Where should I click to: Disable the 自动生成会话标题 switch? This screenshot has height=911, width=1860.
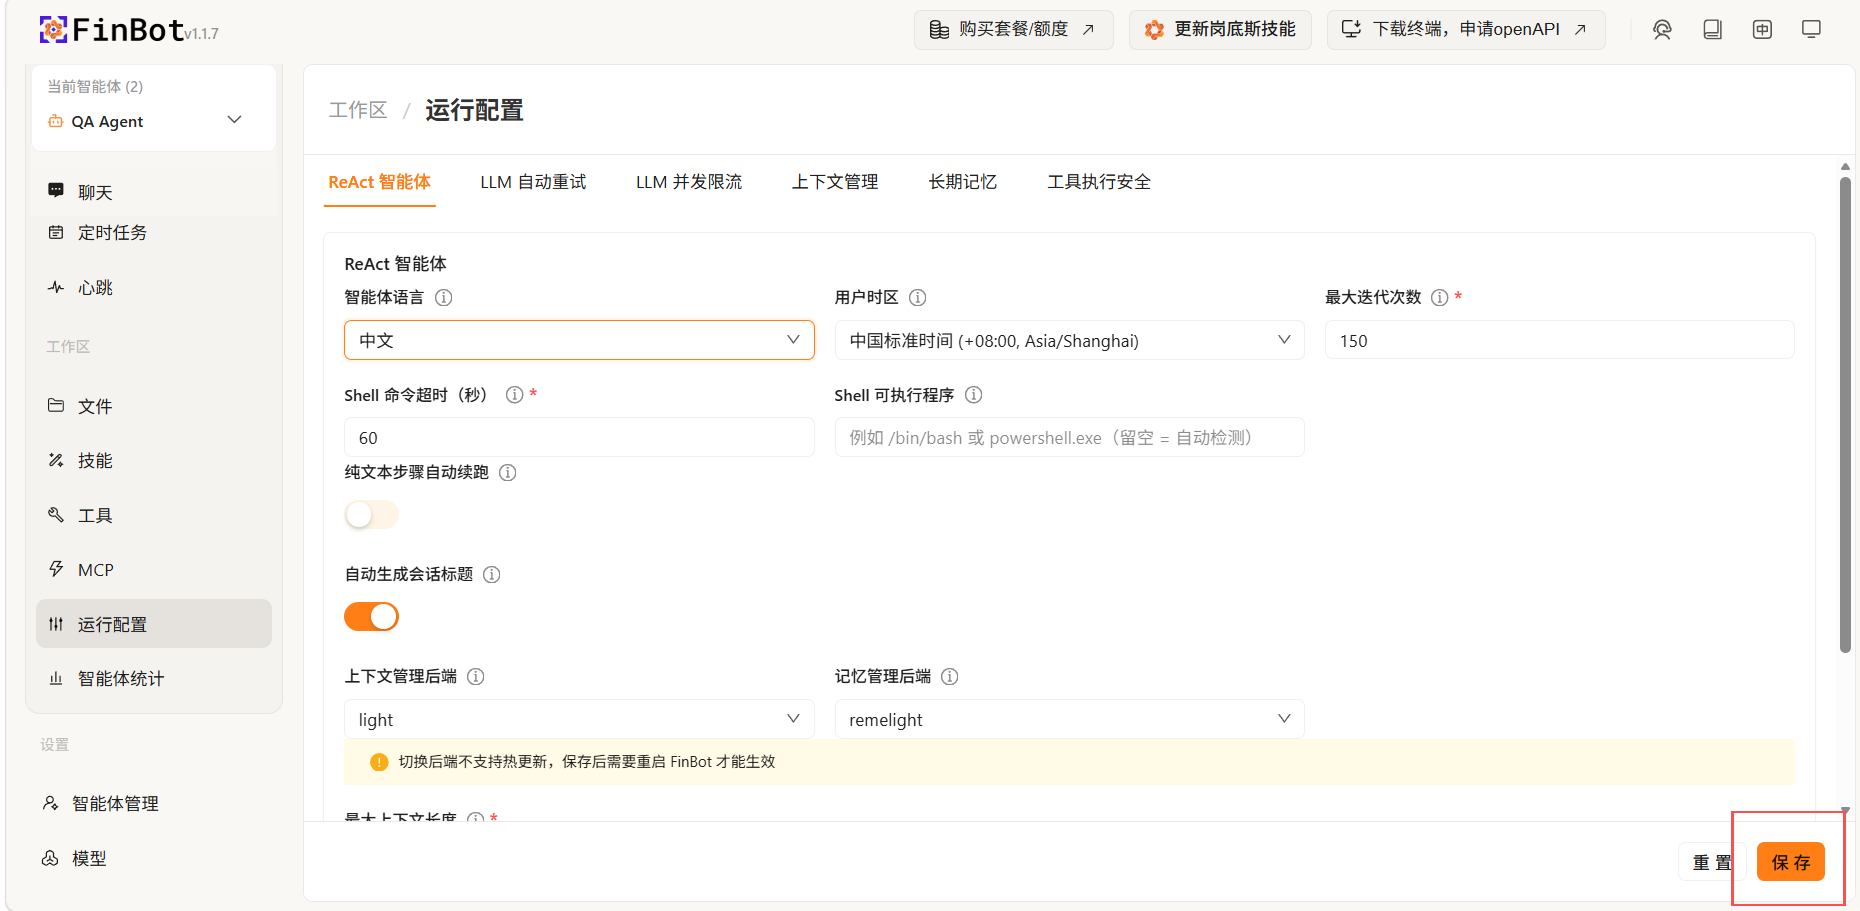click(x=371, y=616)
